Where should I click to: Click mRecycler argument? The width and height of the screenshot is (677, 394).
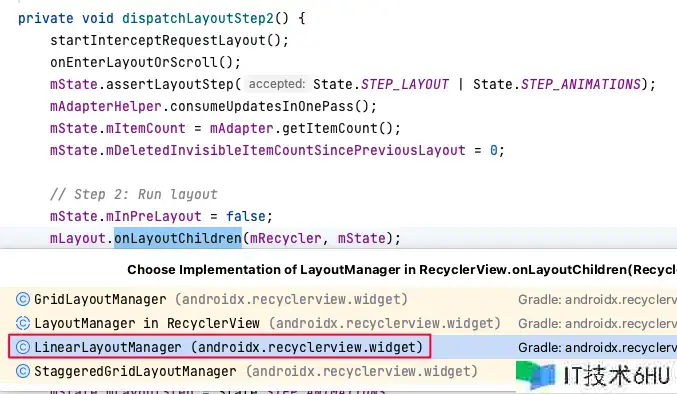pos(286,238)
